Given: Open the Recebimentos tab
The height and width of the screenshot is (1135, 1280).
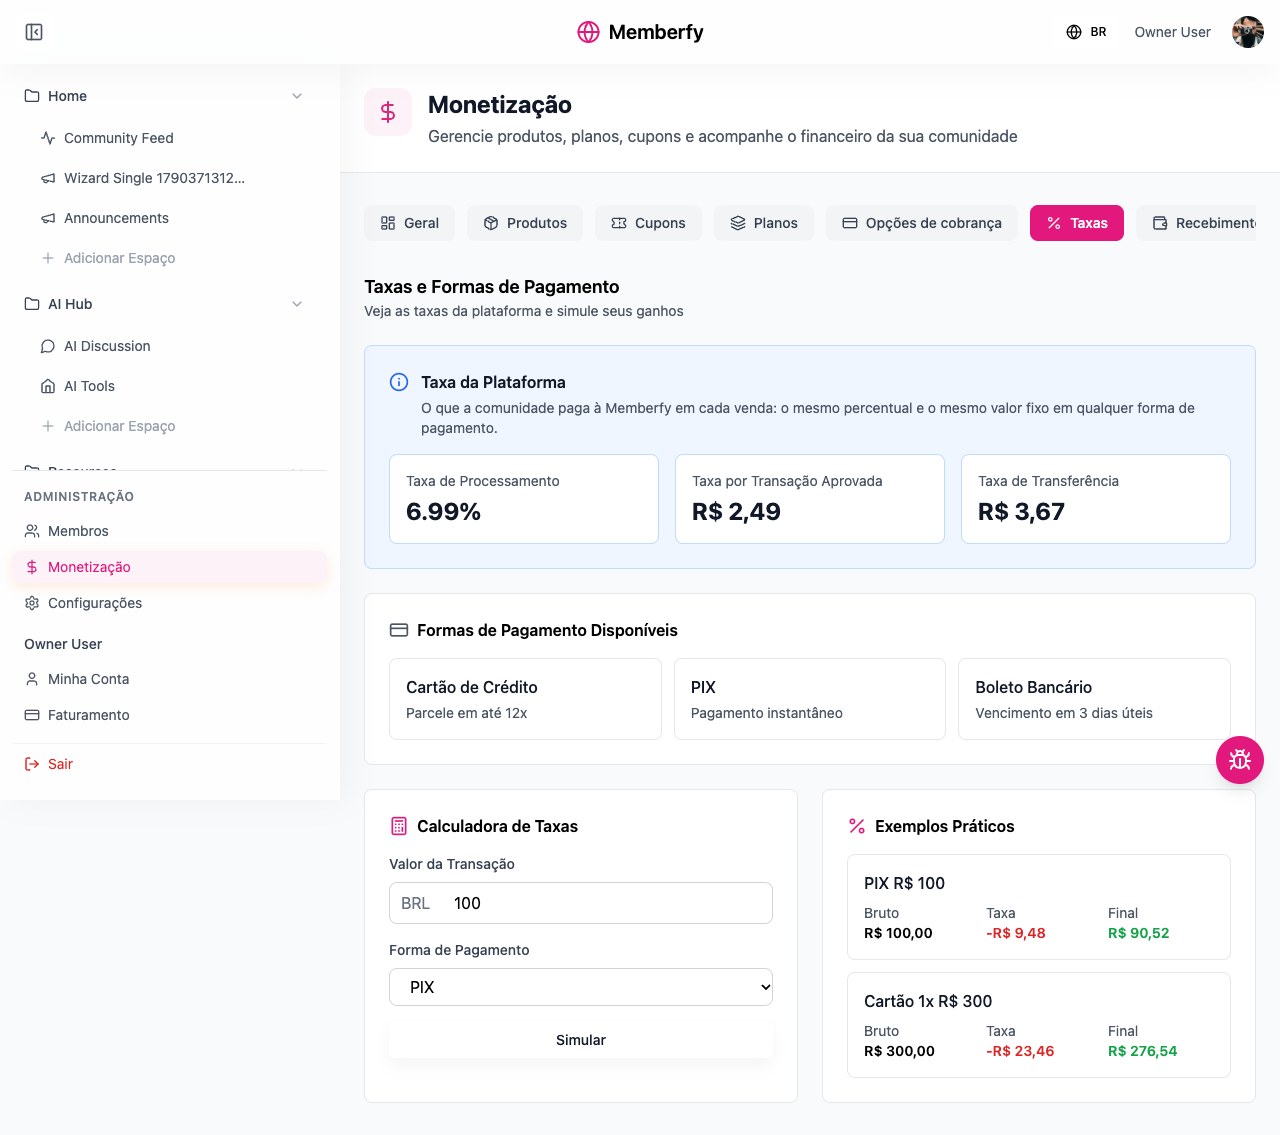Looking at the screenshot, I should pos(1196,223).
